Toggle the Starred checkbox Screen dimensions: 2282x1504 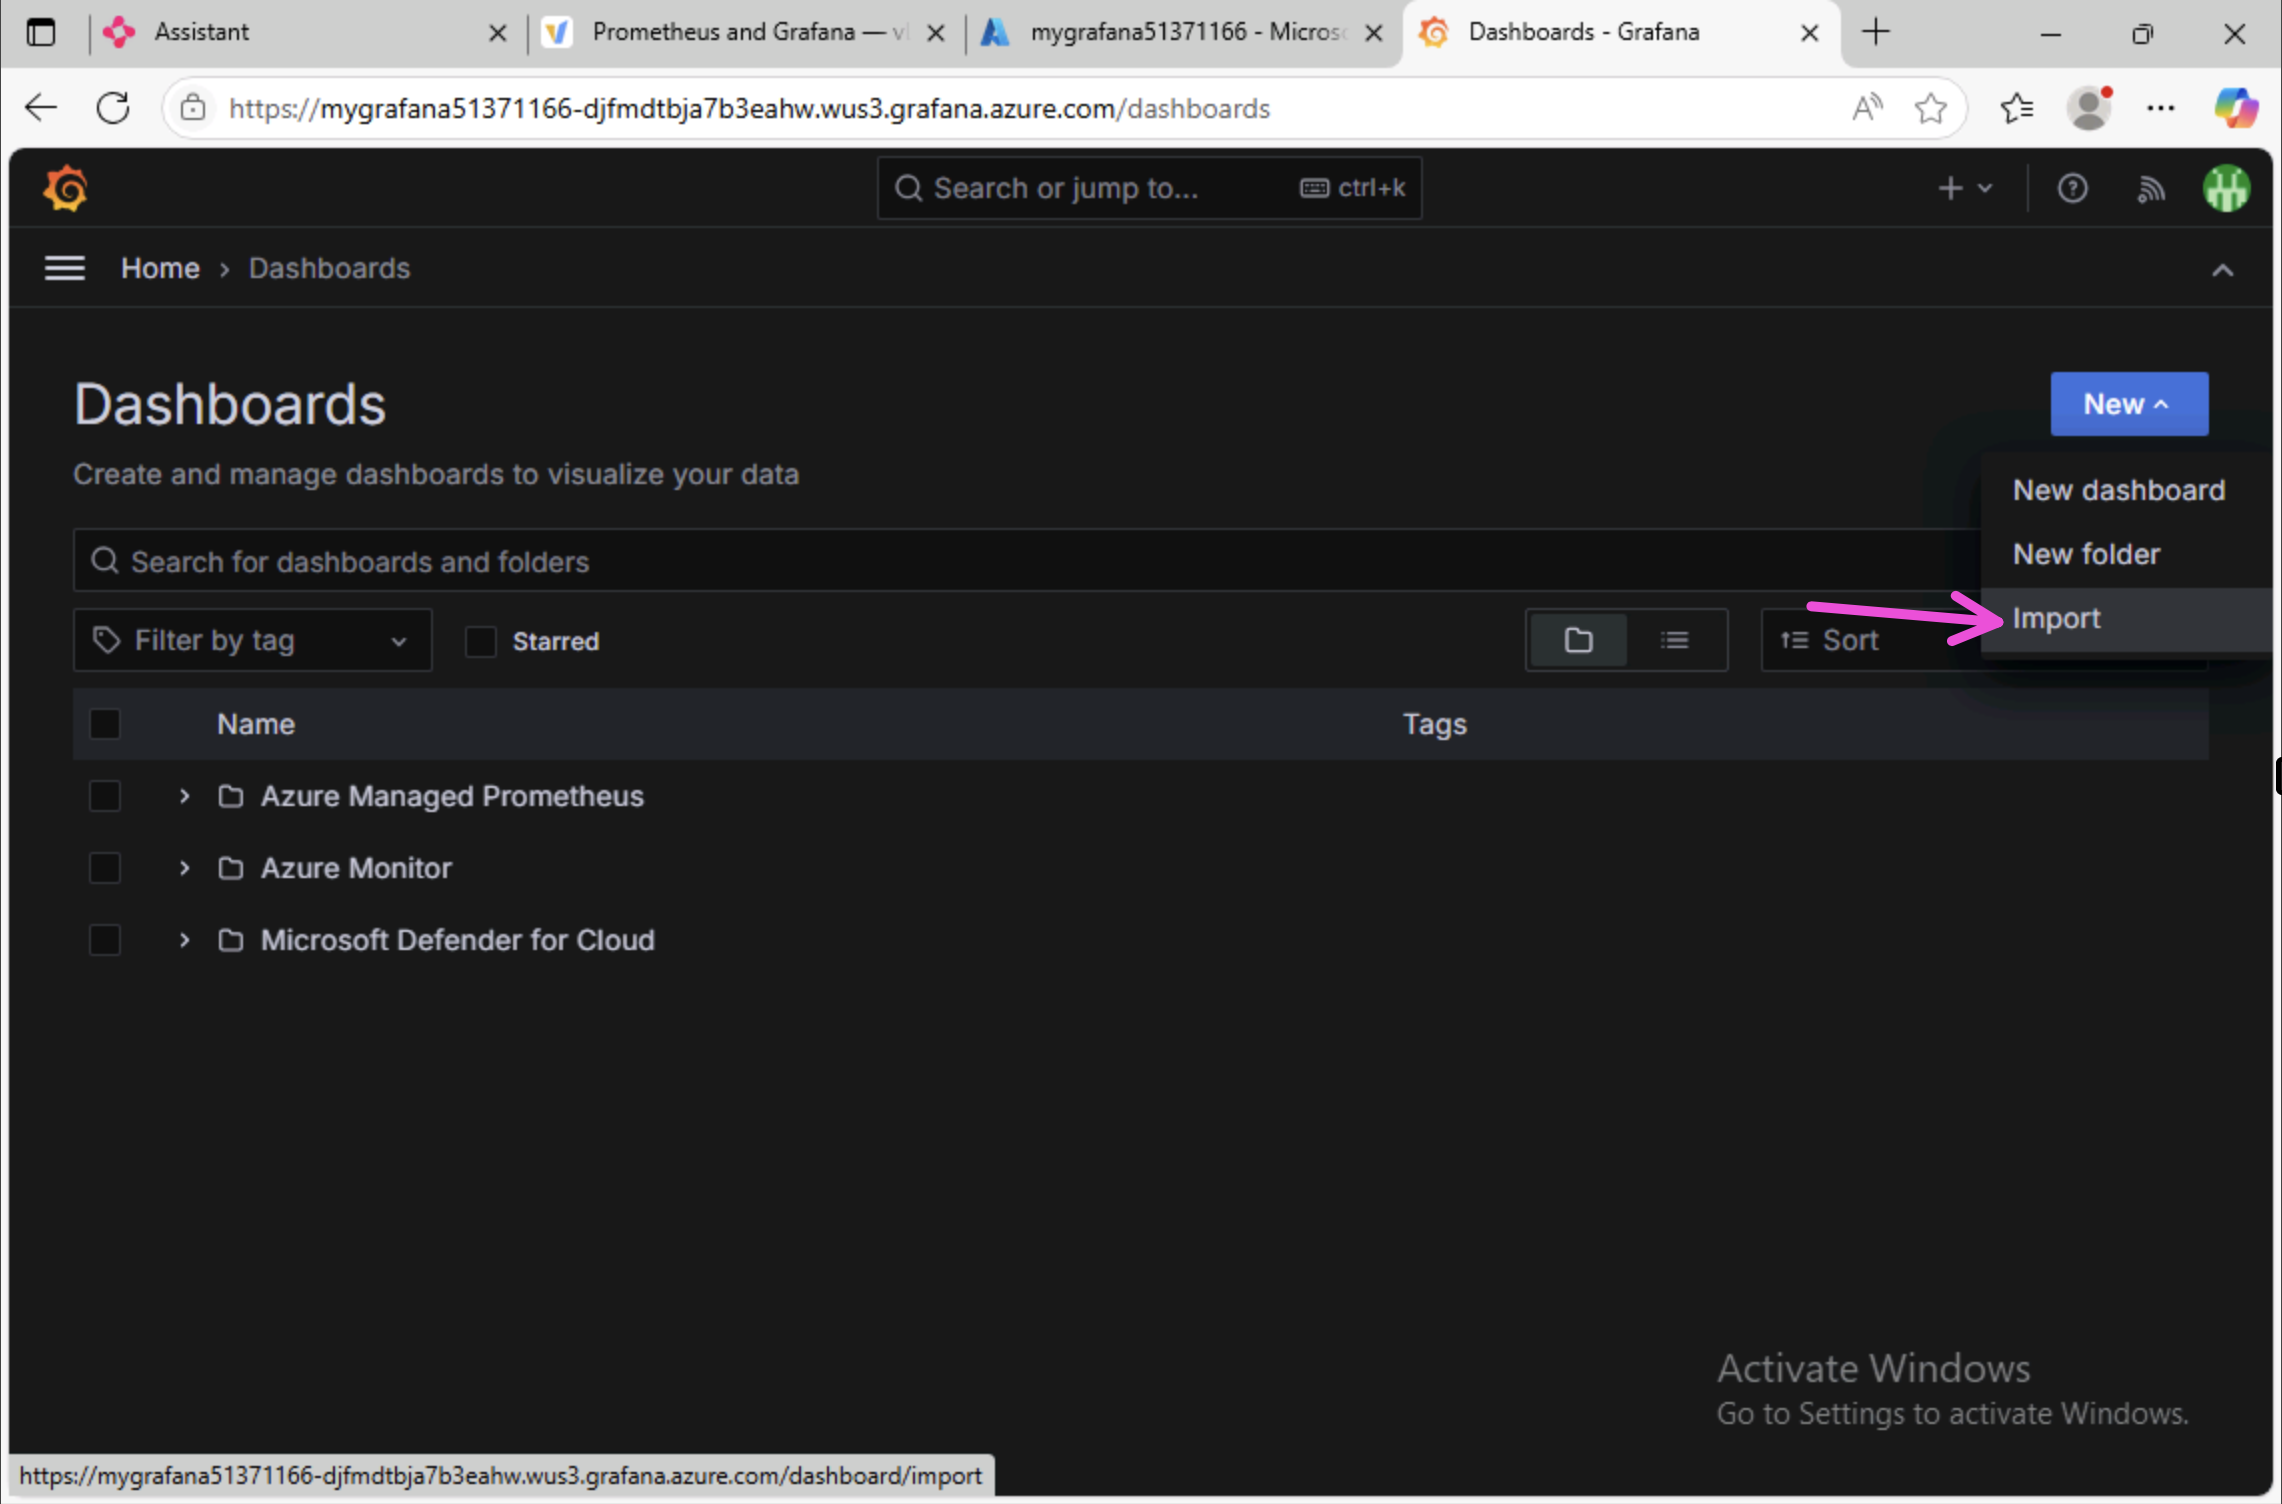coord(481,641)
